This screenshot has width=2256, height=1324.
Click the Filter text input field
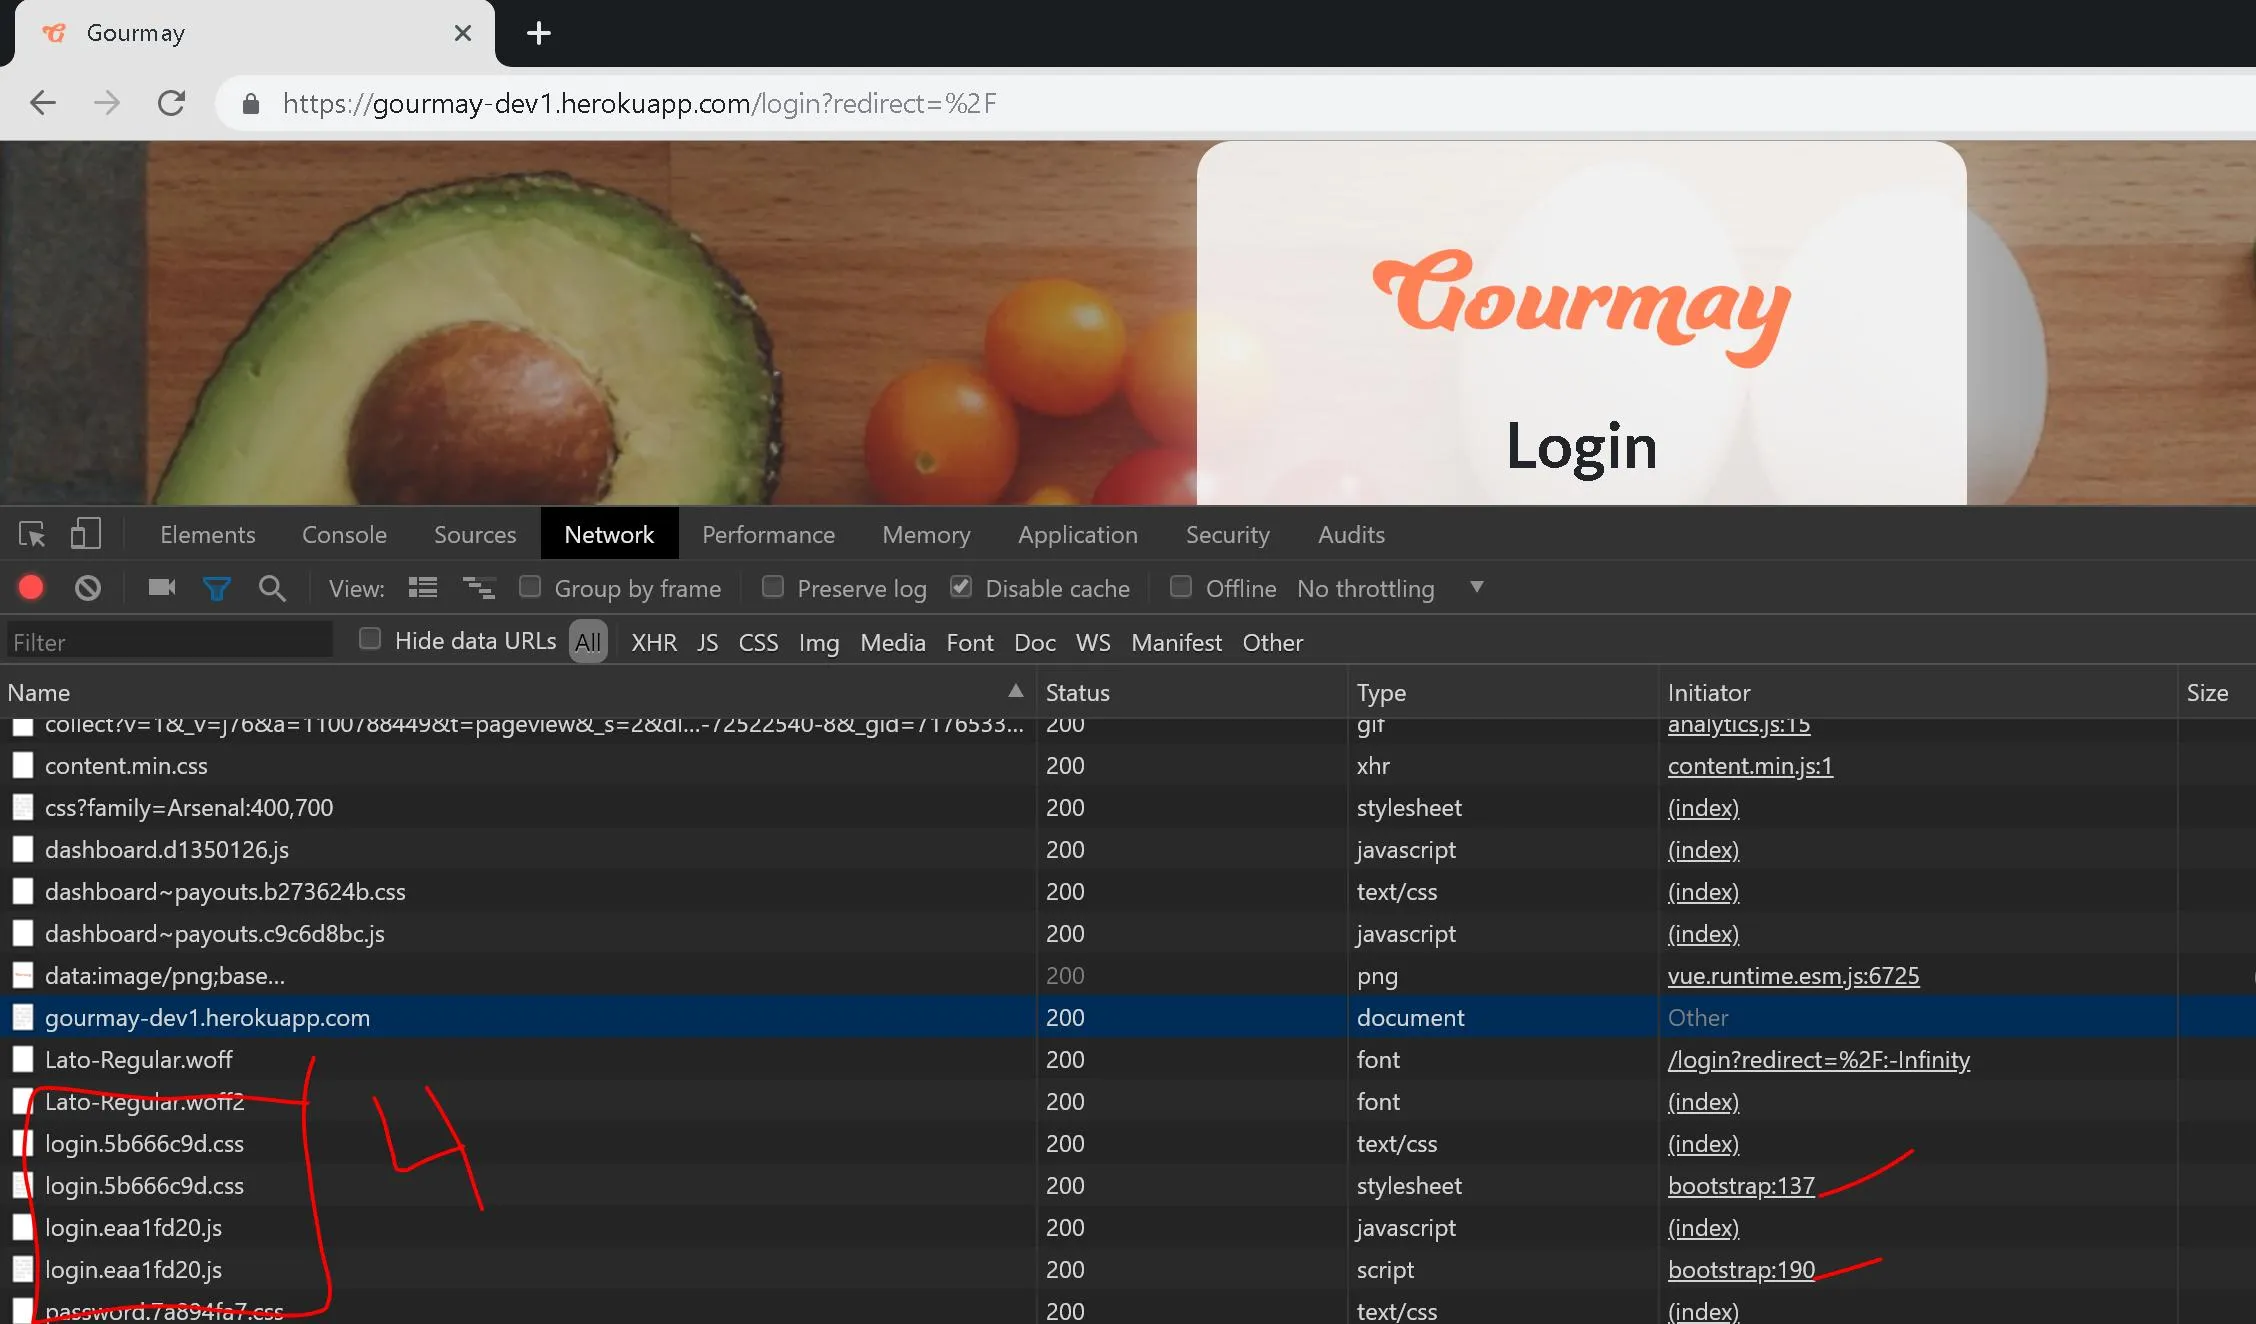[170, 642]
